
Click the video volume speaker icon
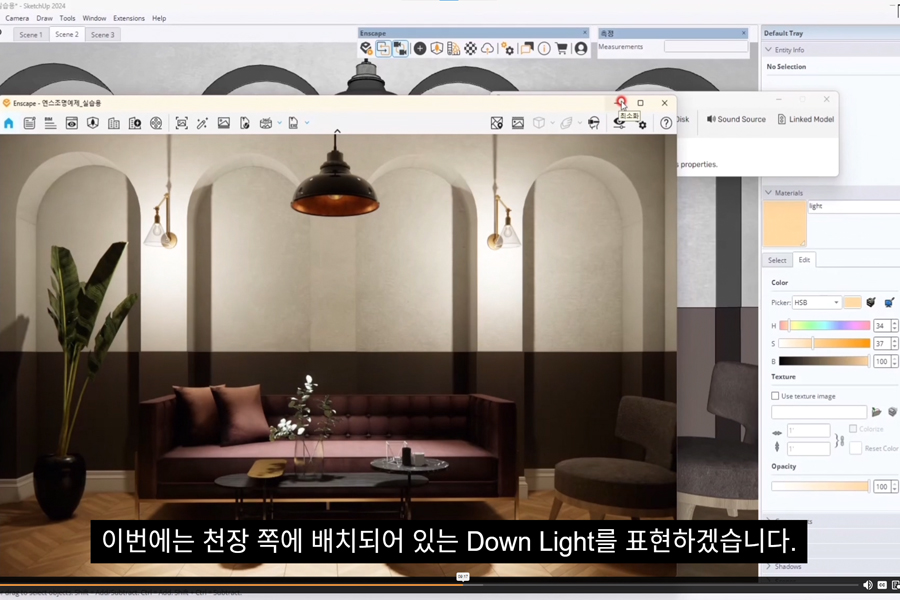tap(867, 585)
